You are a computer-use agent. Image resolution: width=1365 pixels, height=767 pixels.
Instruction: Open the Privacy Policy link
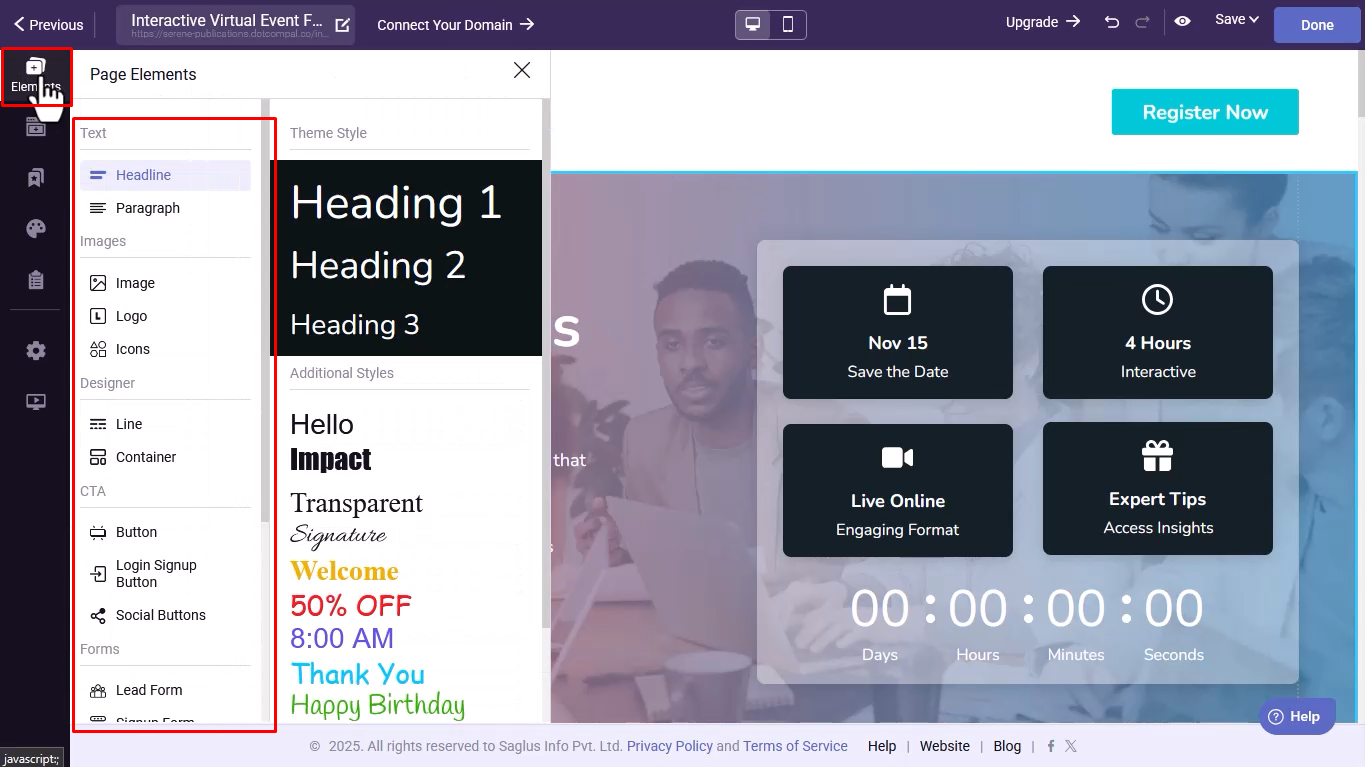click(670, 746)
